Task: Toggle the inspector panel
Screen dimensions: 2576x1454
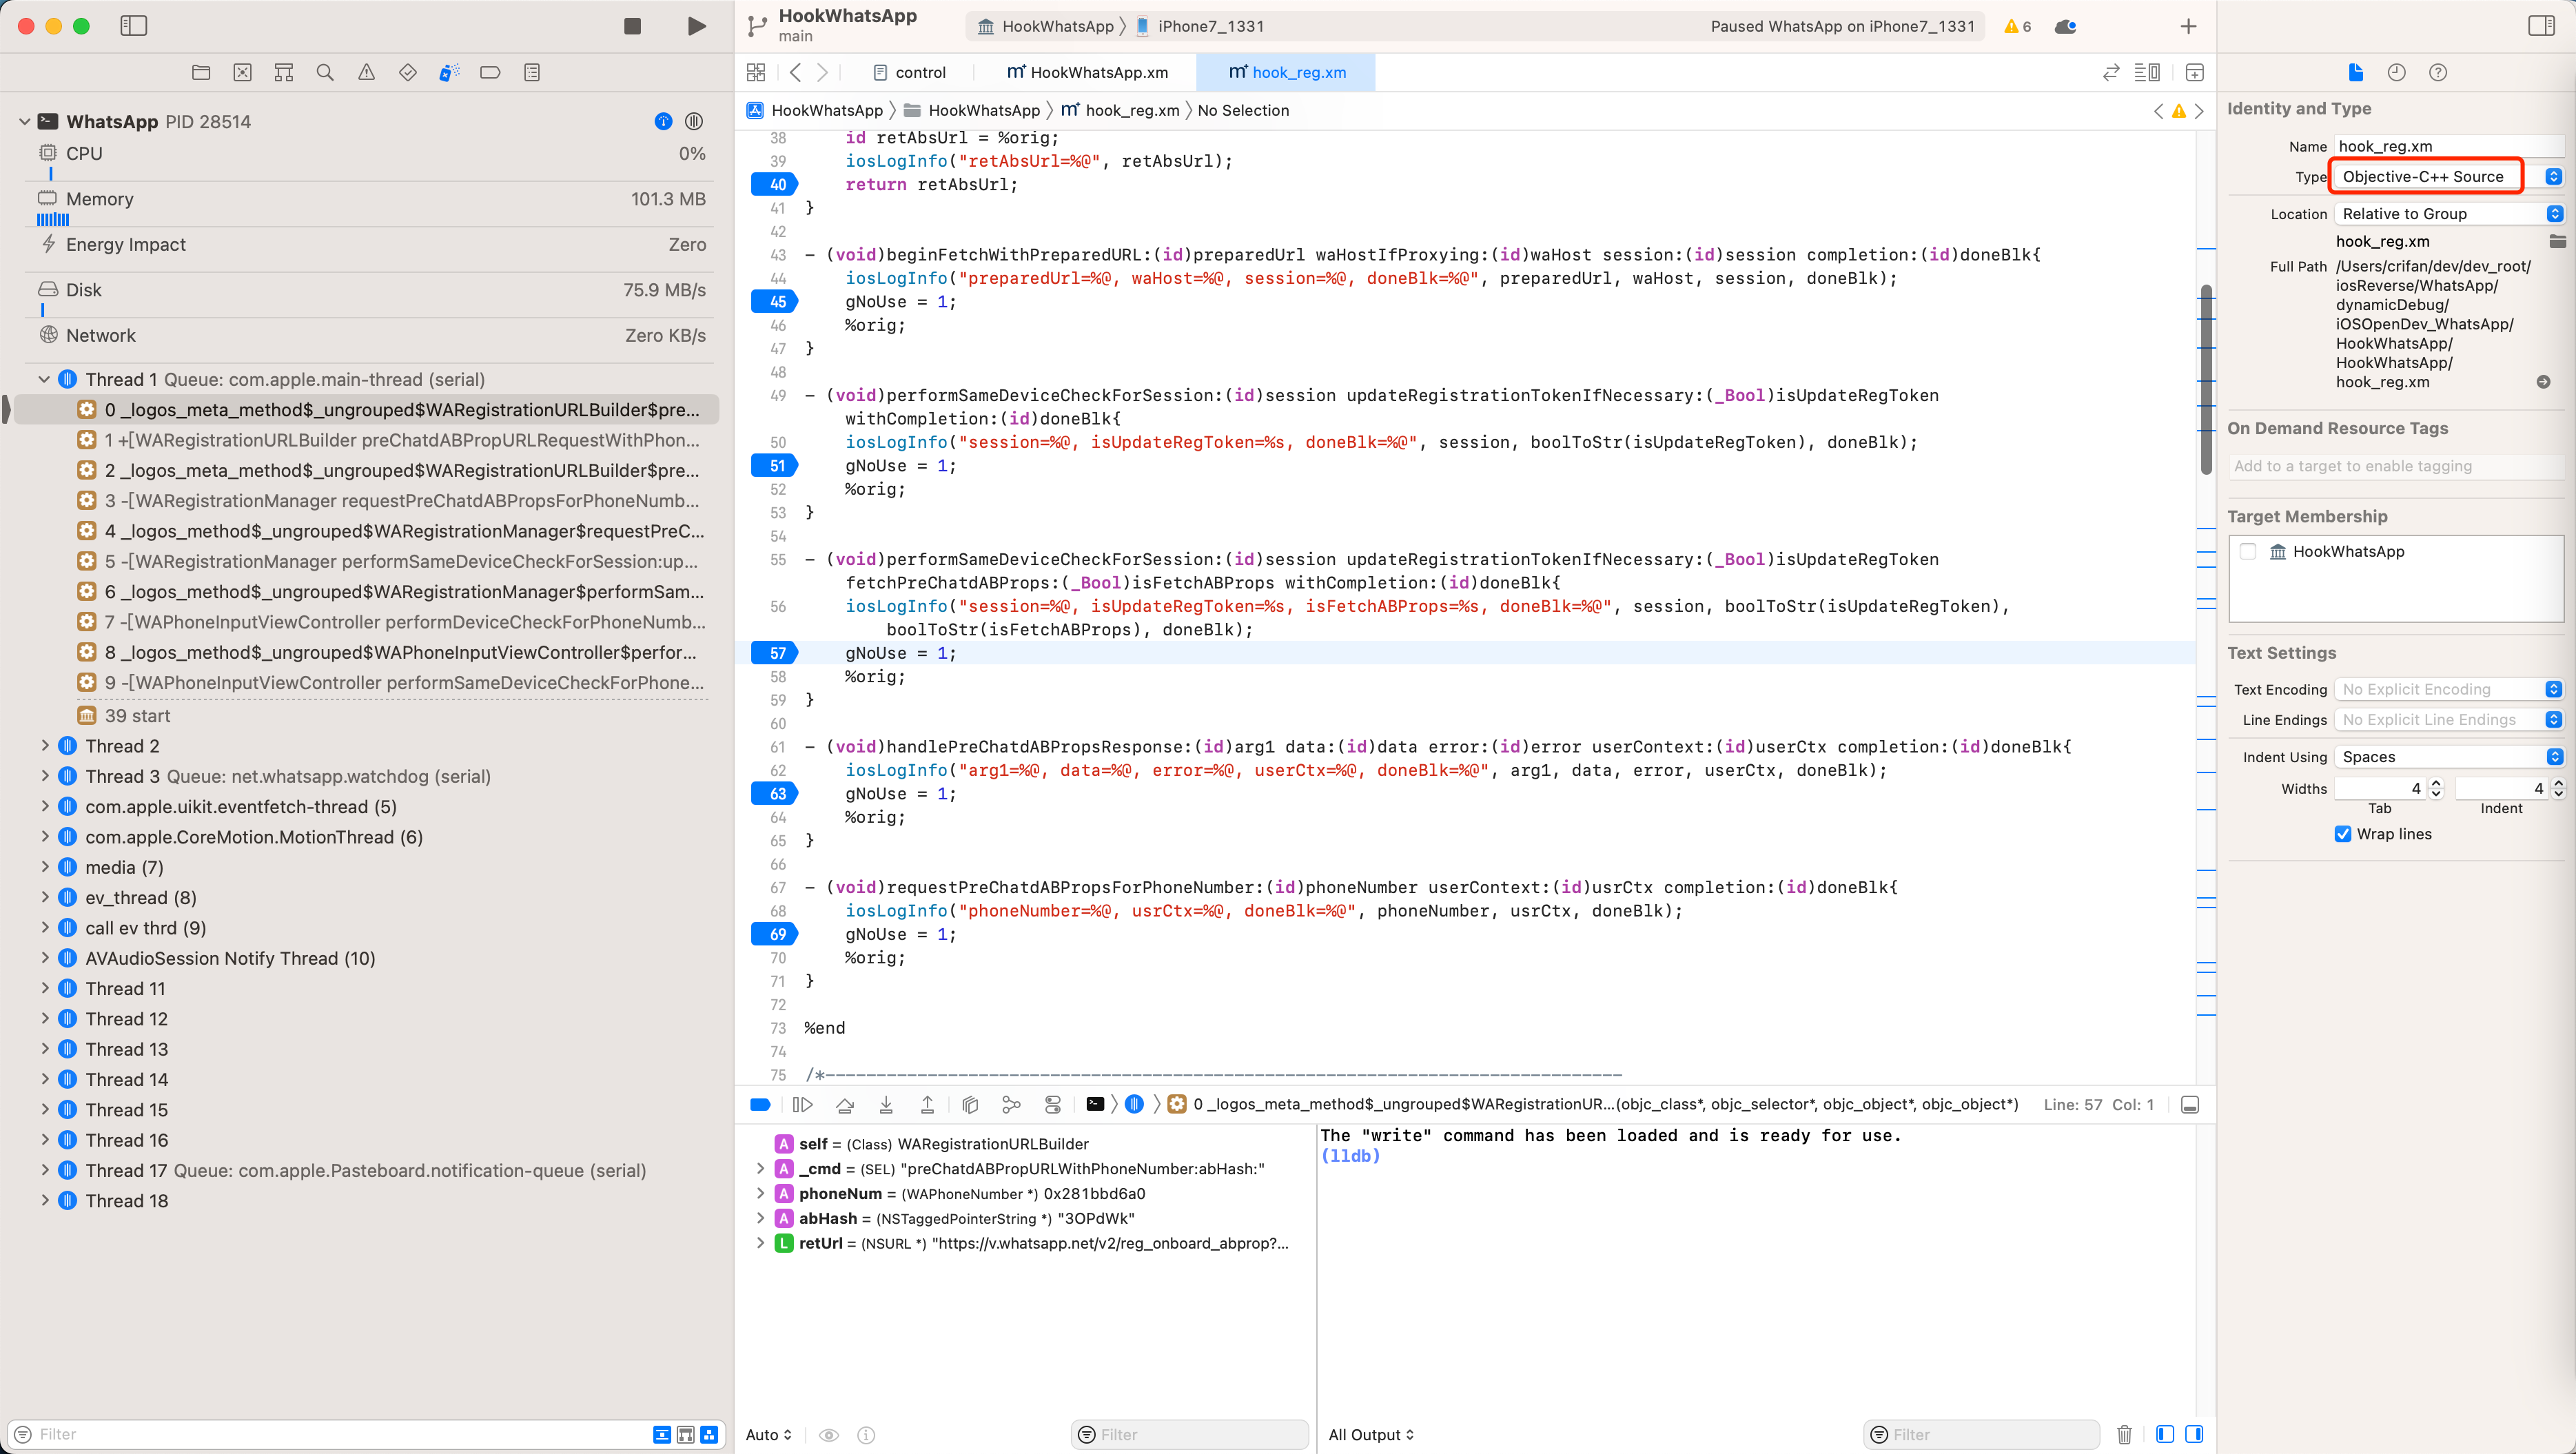Action: pyautogui.click(x=2540, y=26)
